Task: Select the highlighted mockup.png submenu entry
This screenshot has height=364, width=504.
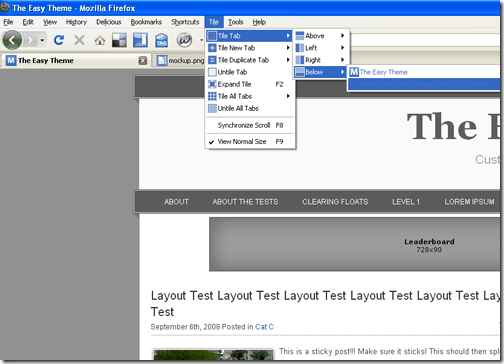Action: click(424, 84)
